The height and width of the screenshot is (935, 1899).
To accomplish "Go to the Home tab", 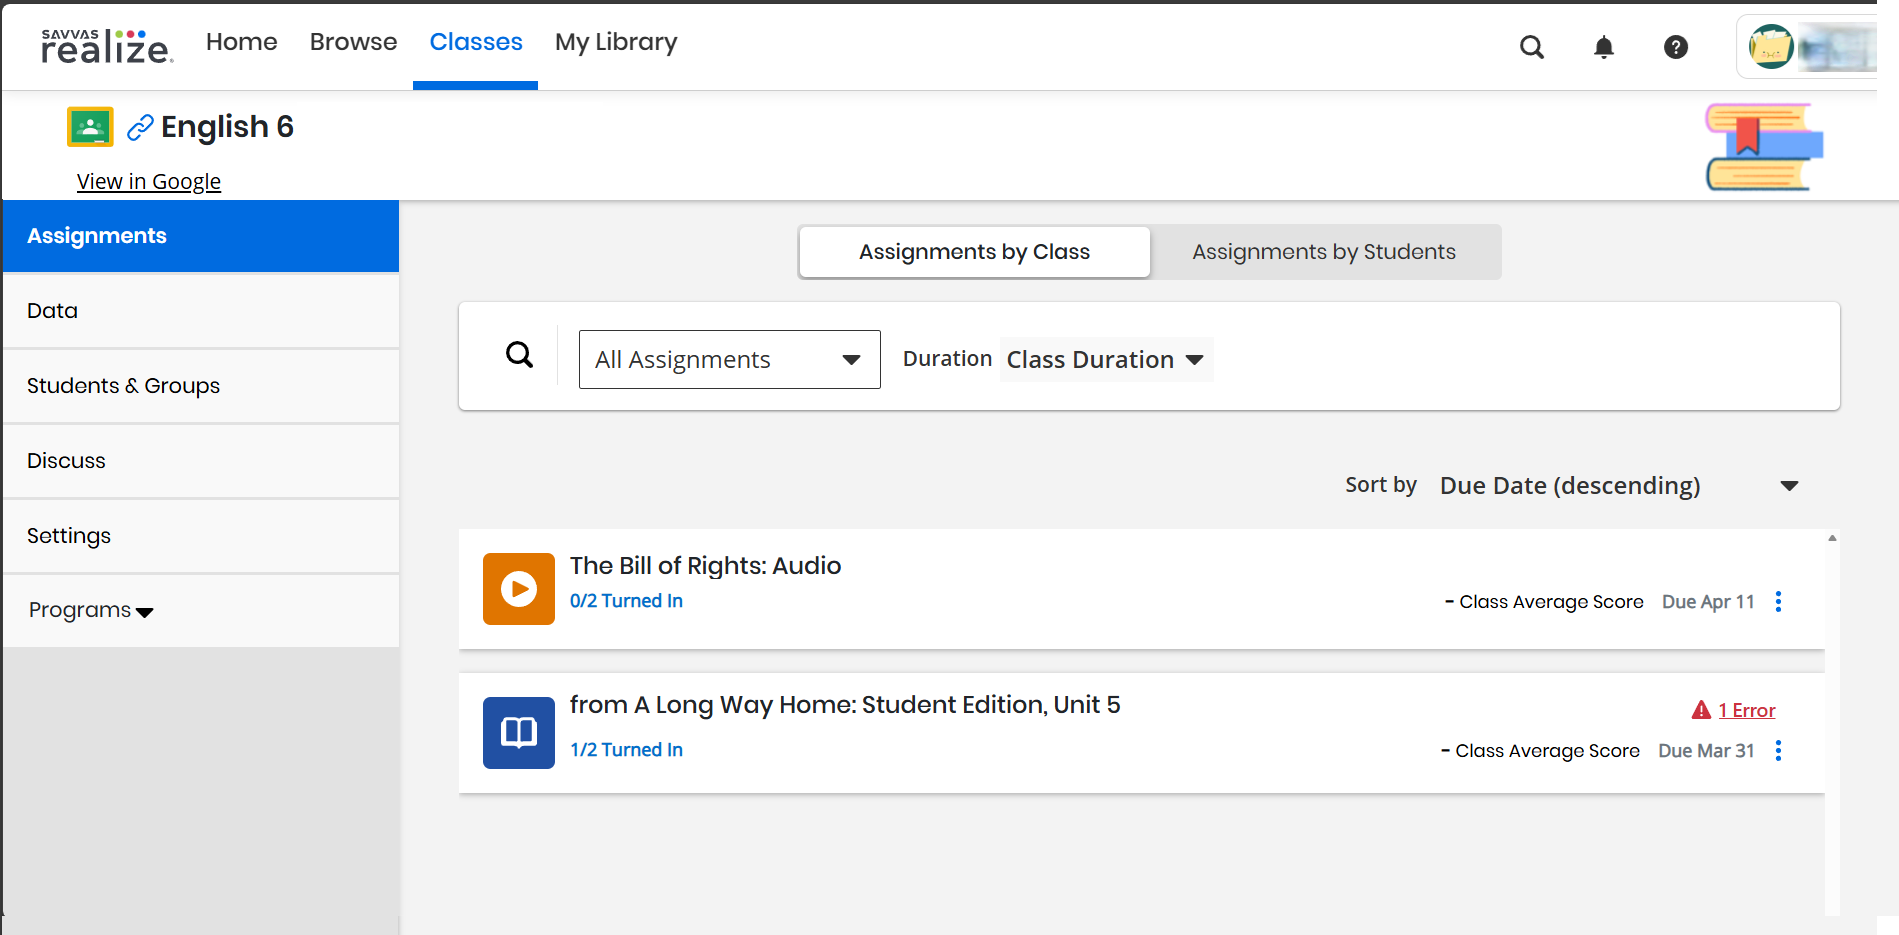I will point(242,42).
